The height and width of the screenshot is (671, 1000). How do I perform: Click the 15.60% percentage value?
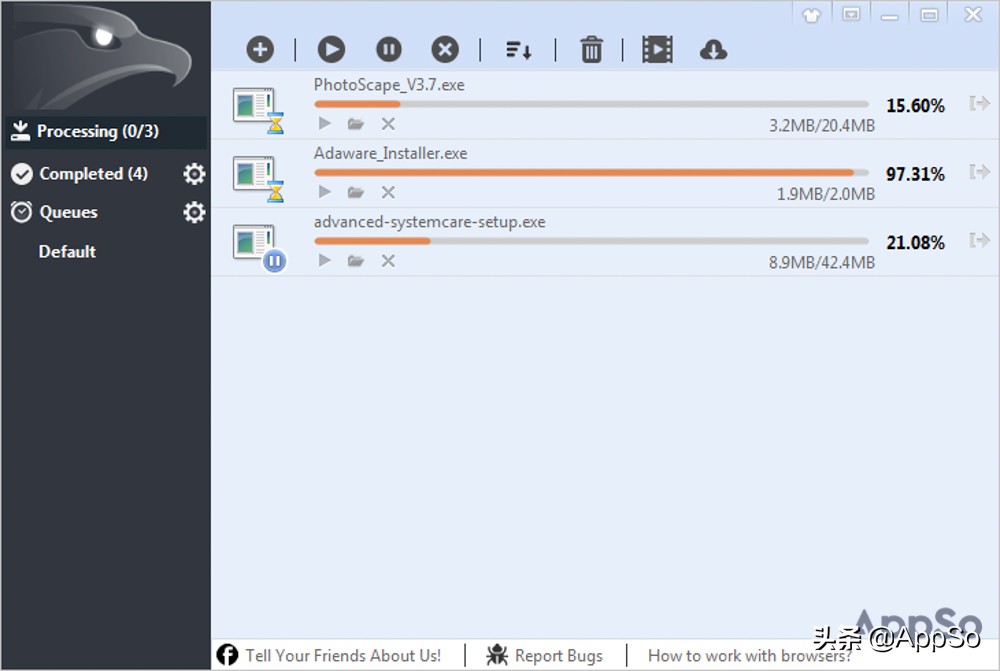pos(915,105)
